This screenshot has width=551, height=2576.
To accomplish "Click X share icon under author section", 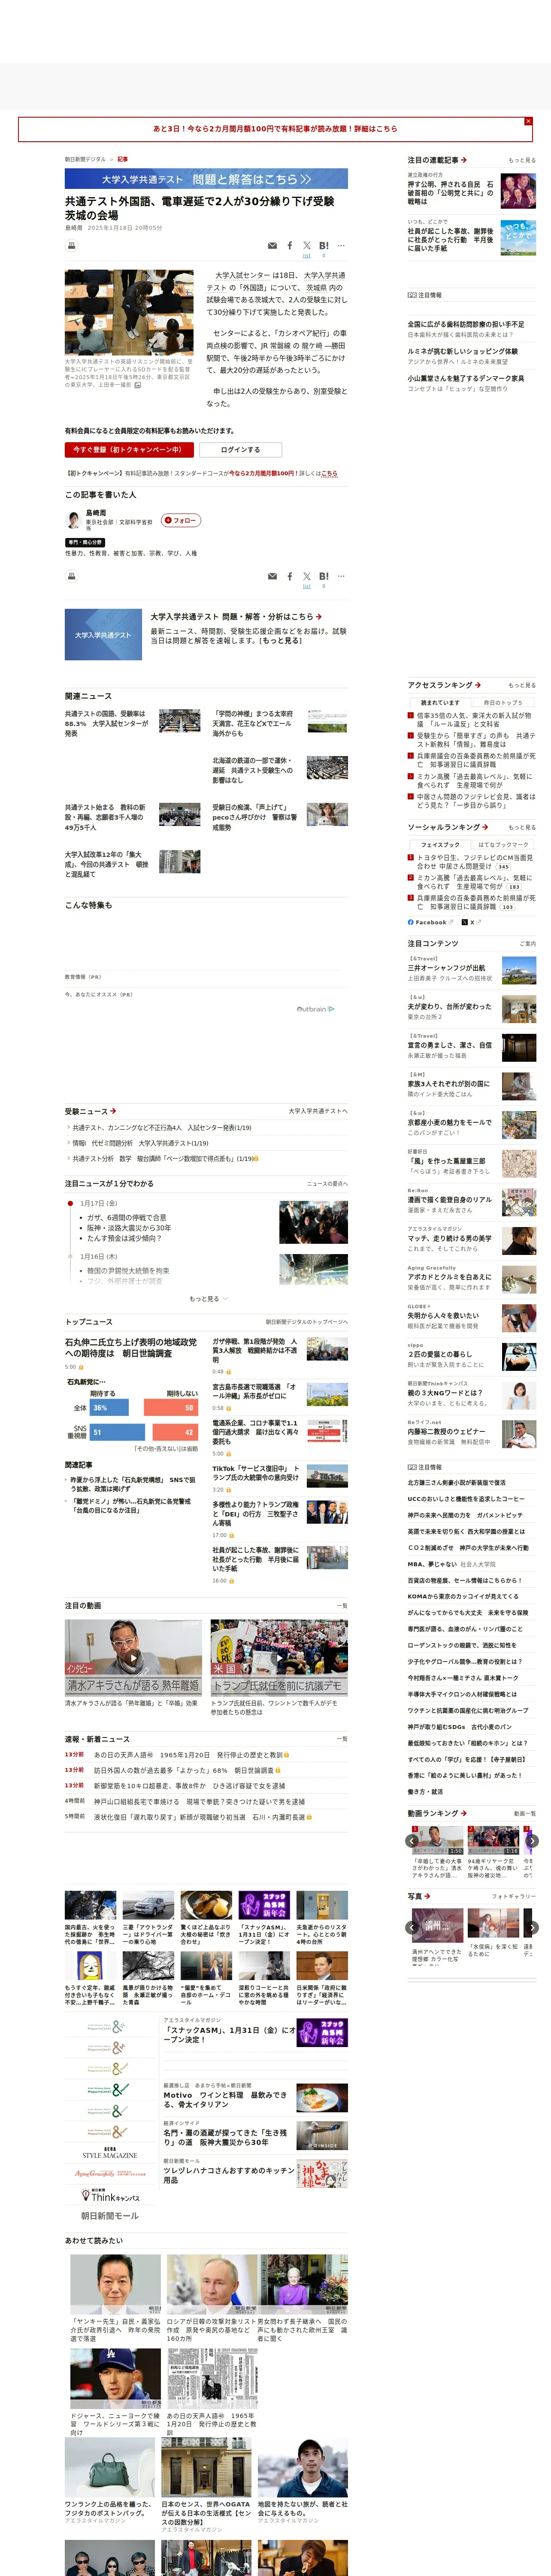I will click(307, 576).
